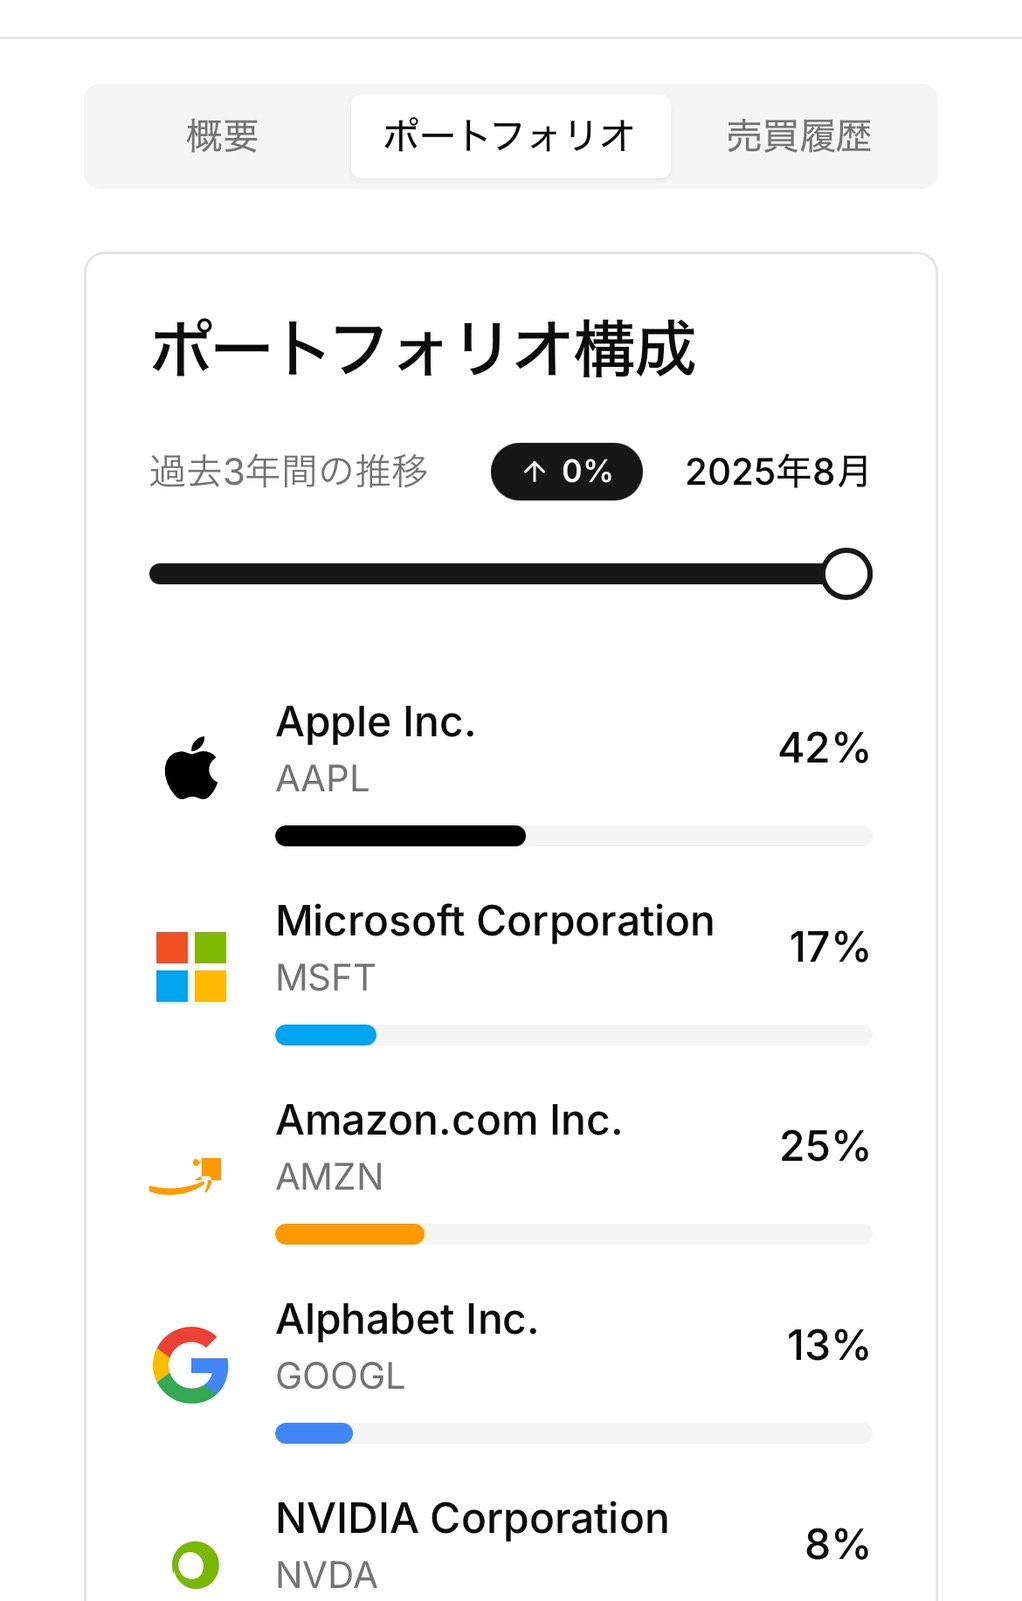Click the upward arrow in the 0% badge

pyautogui.click(x=536, y=471)
